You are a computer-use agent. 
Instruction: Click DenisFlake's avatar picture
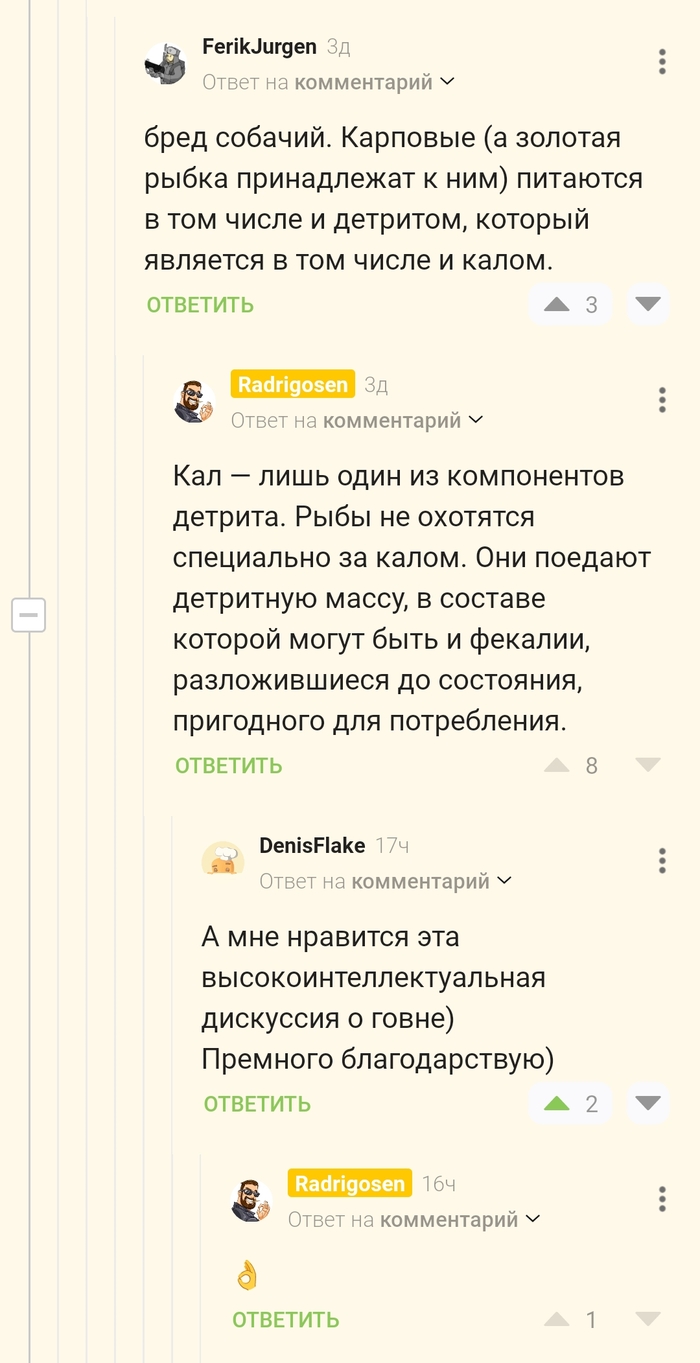tap(223, 860)
